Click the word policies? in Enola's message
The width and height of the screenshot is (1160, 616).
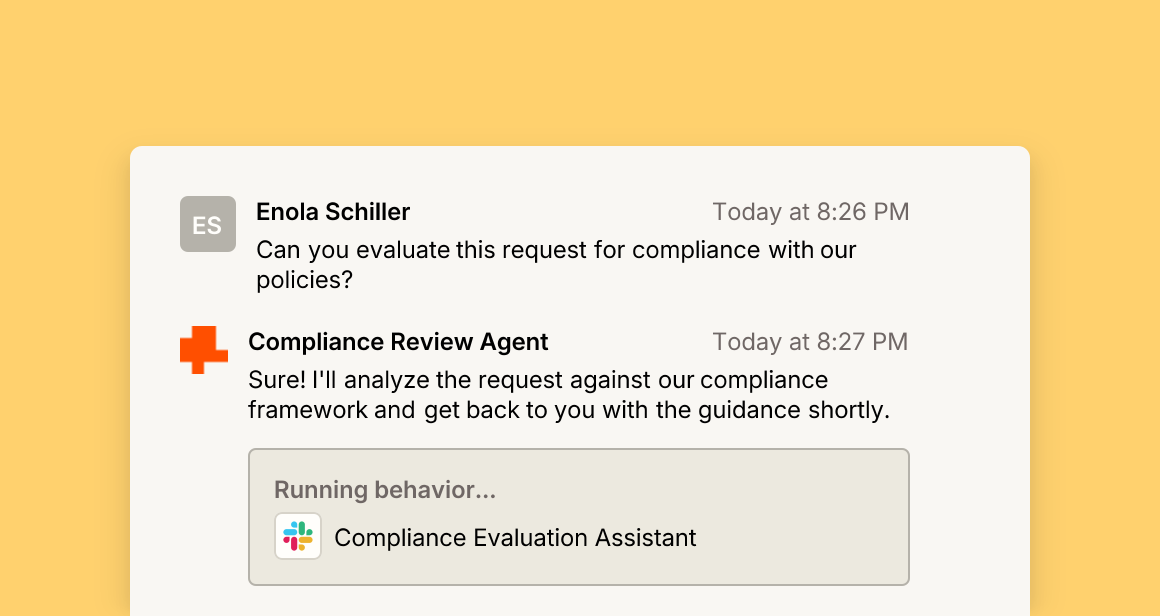pos(305,280)
